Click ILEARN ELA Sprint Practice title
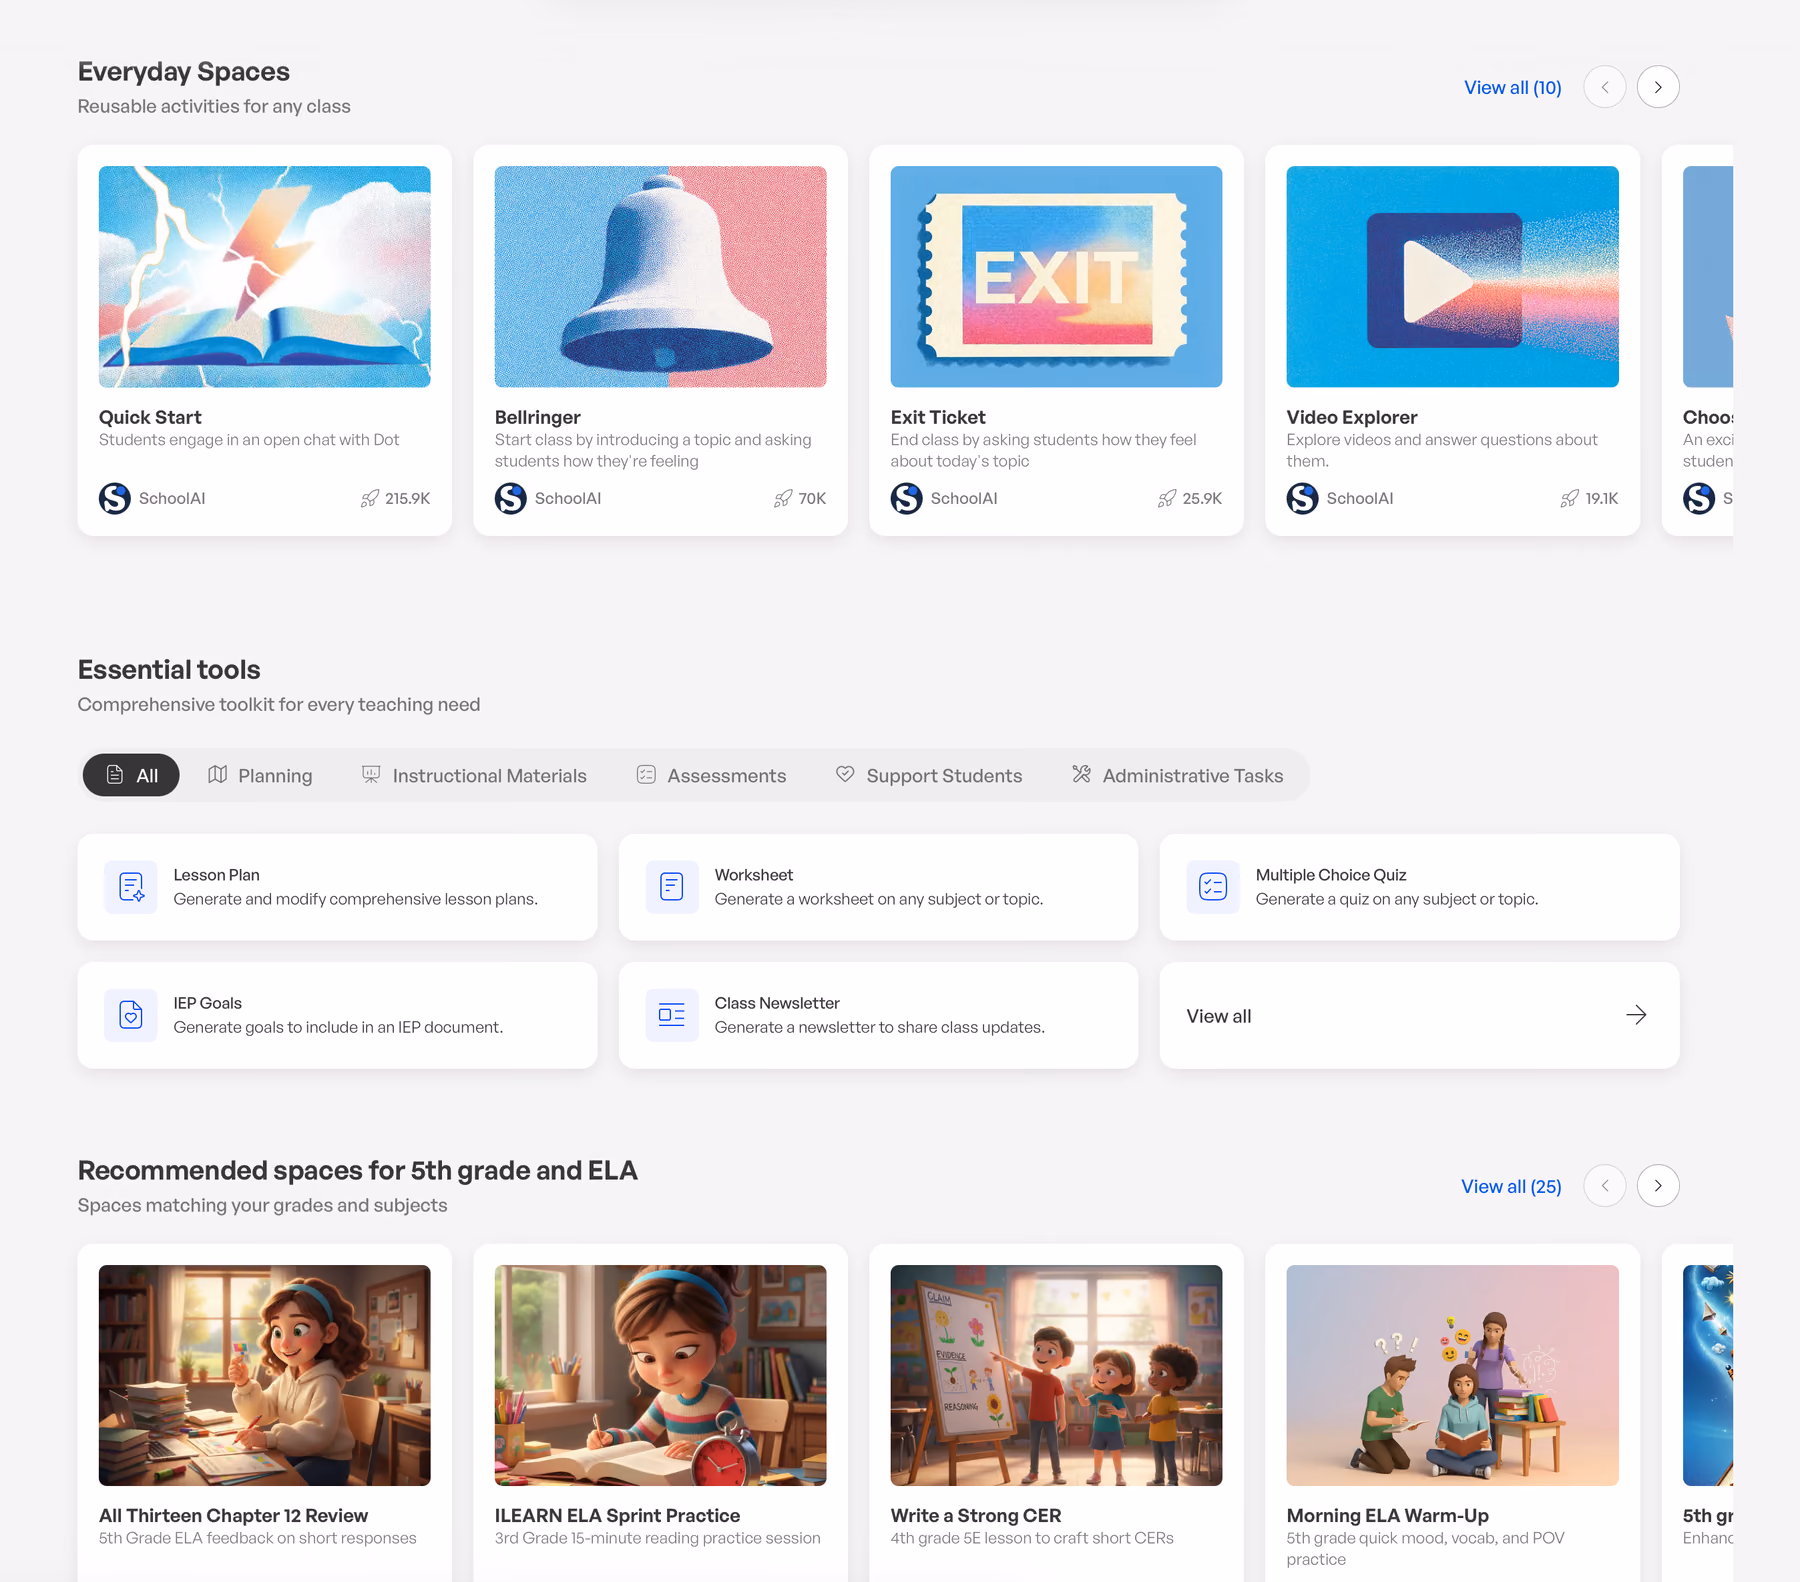This screenshot has height=1582, width=1800. pos(617,1515)
